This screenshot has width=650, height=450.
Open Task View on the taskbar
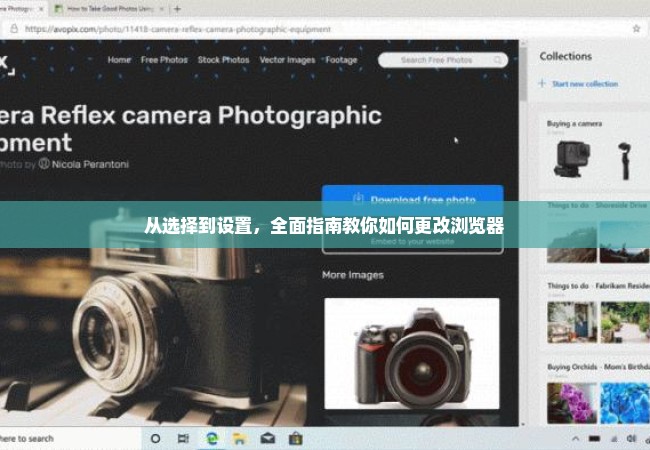tap(183, 438)
